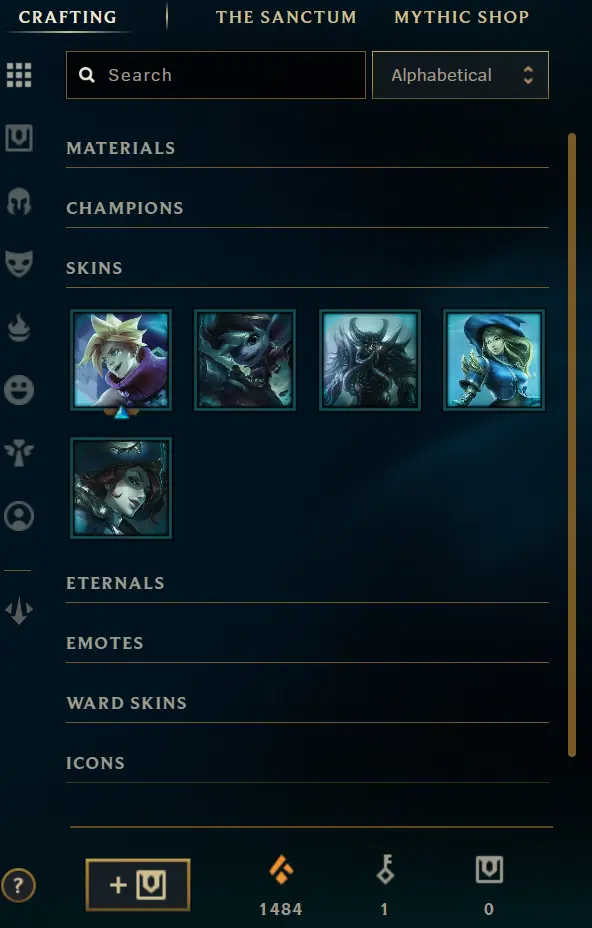Expand the Materials section
Image resolution: width=592 pixels, height=928 pixels.
307,148
